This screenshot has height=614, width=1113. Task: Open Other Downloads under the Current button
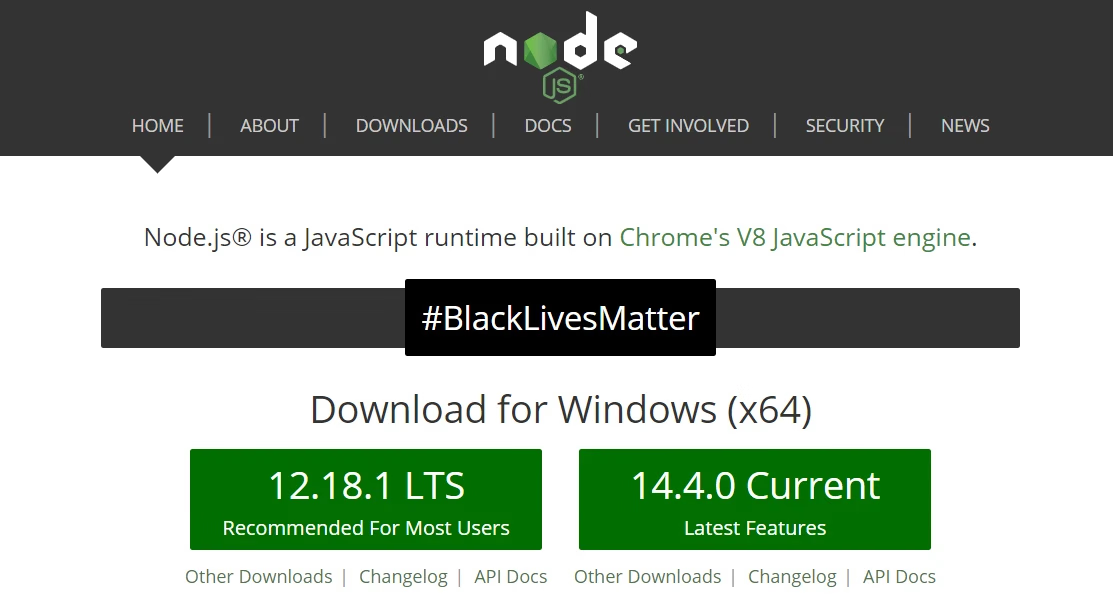[x=647, y=576]
